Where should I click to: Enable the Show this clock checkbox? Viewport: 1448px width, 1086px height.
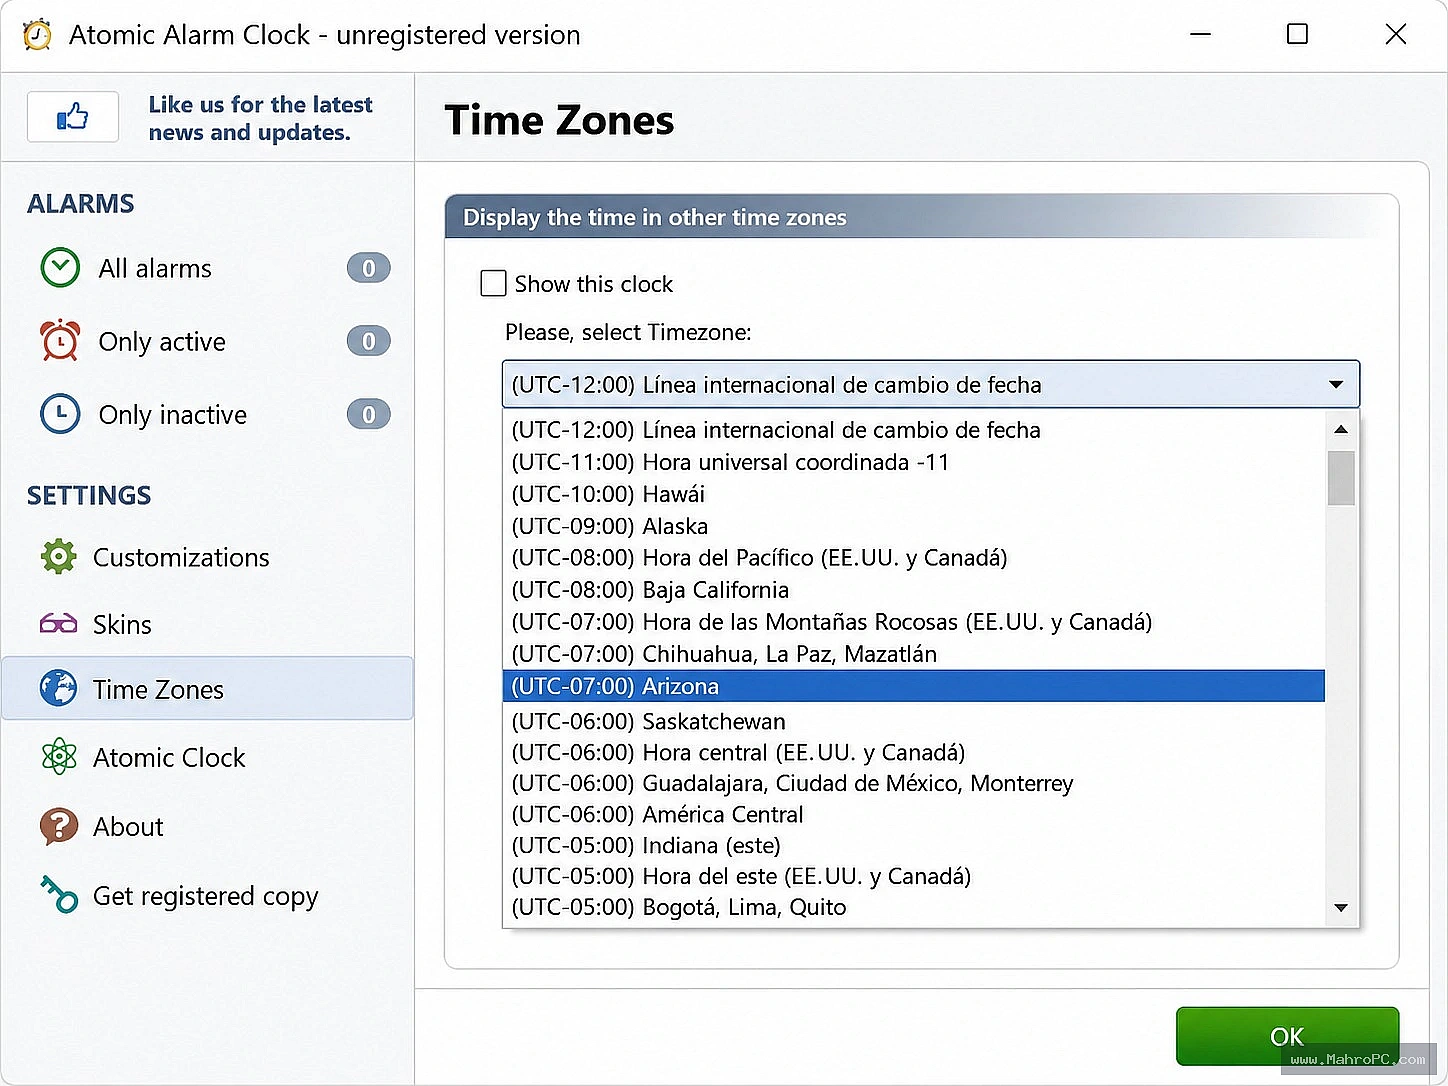(493, 284)
